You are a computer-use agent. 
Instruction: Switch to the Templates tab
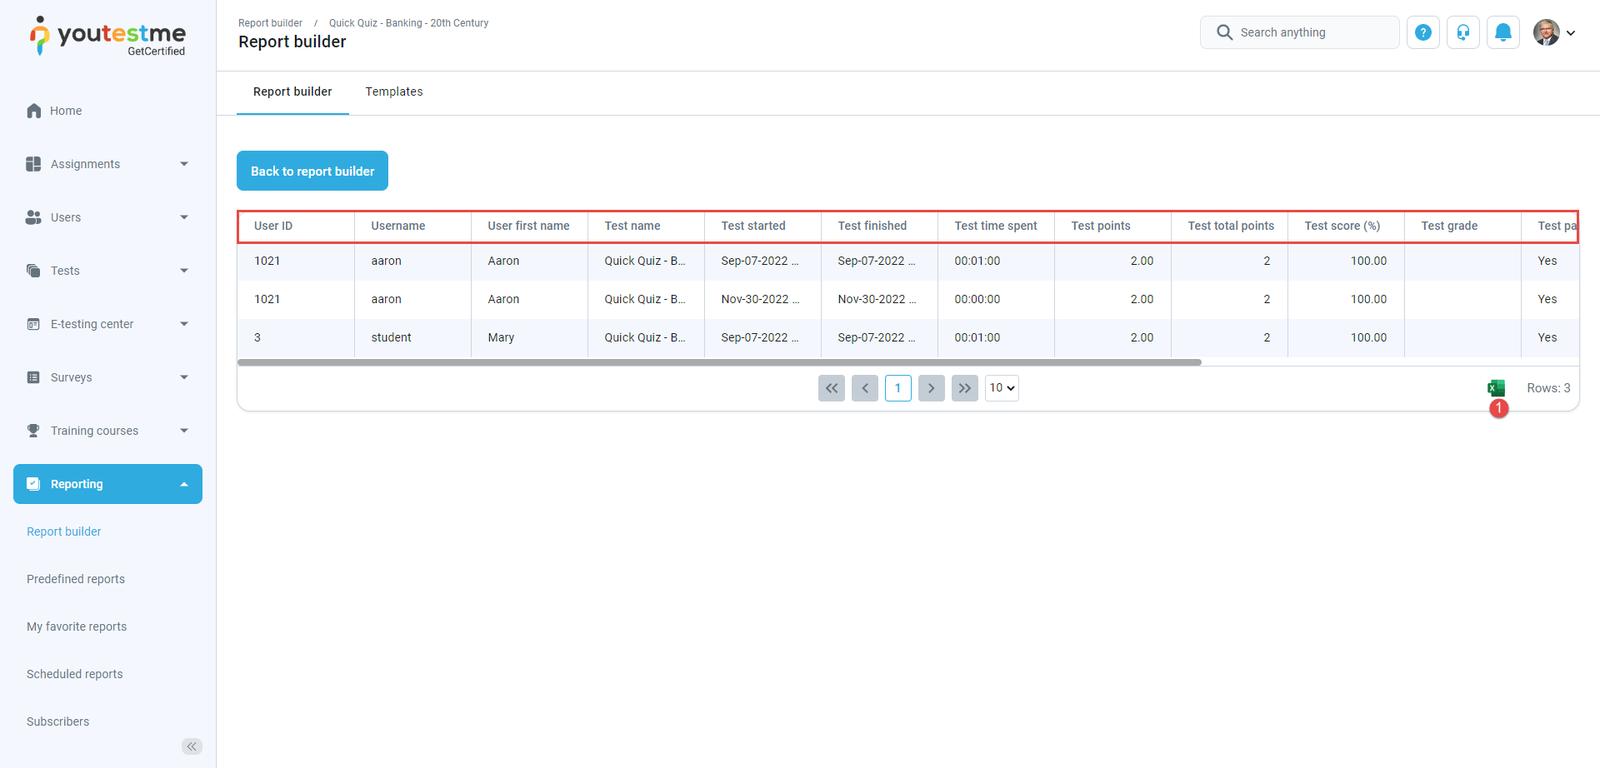pos(394,92)
